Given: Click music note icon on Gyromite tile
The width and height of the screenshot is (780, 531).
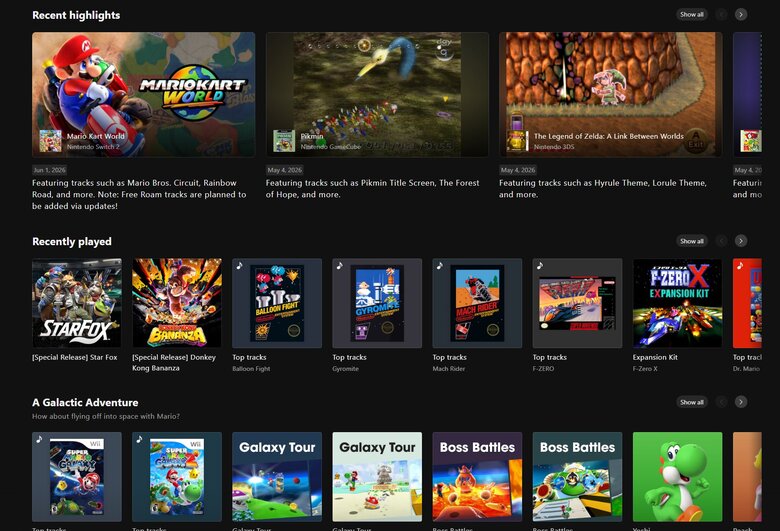Looking at the screenshot, I should [340, 266].
